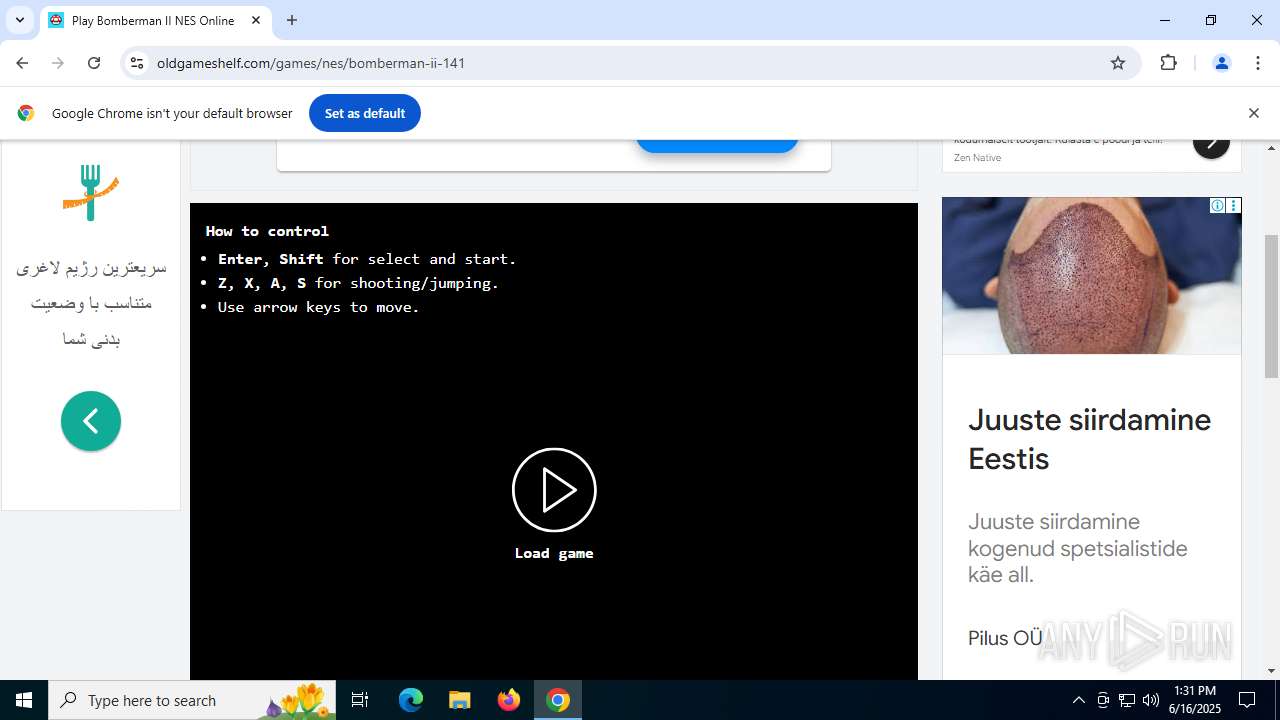Screen dimensions: 1280x720
Task: Close the Bomberman II browser tab
Action: click(x=256, y=20)
